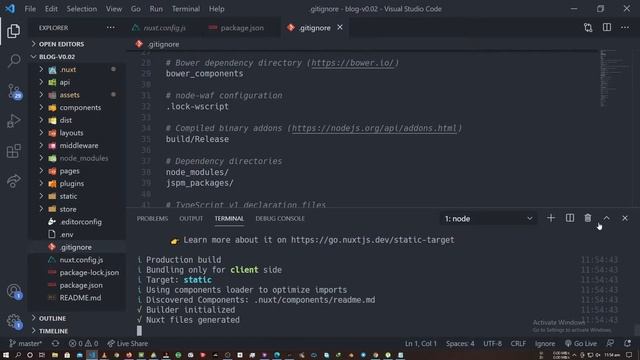Image resolution: width=640 pixels, height=360 pixels.
Task: Click the synchronize changes icon in status bar
Action: coord(56,343)
